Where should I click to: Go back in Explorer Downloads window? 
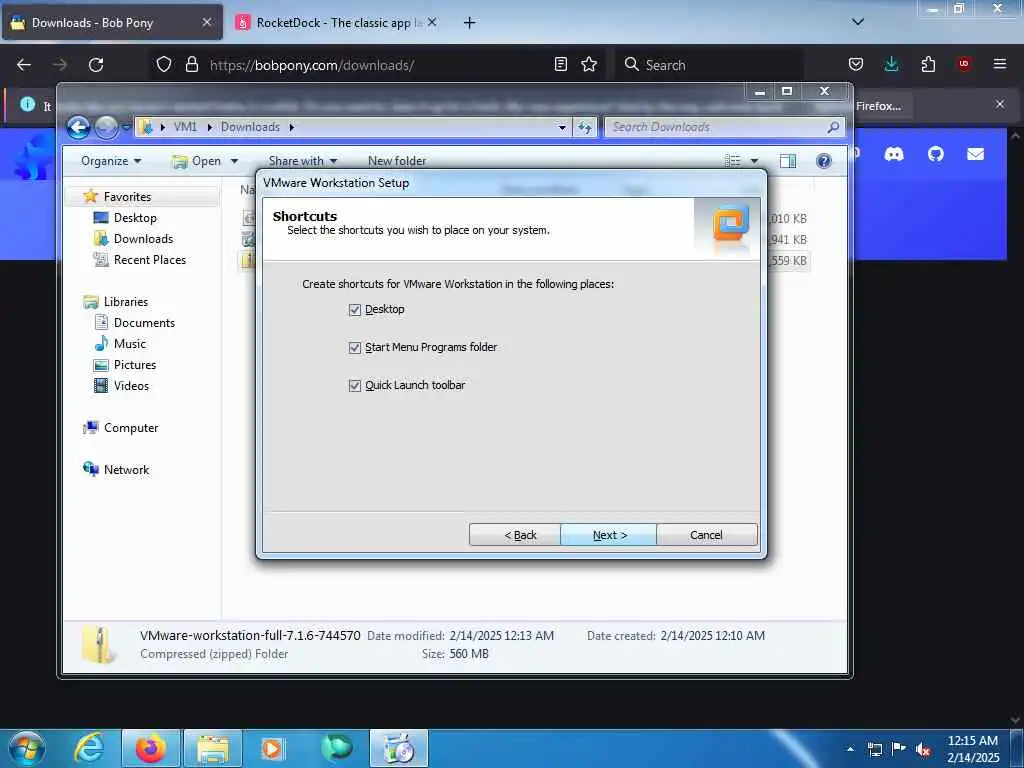pos(78,127)
